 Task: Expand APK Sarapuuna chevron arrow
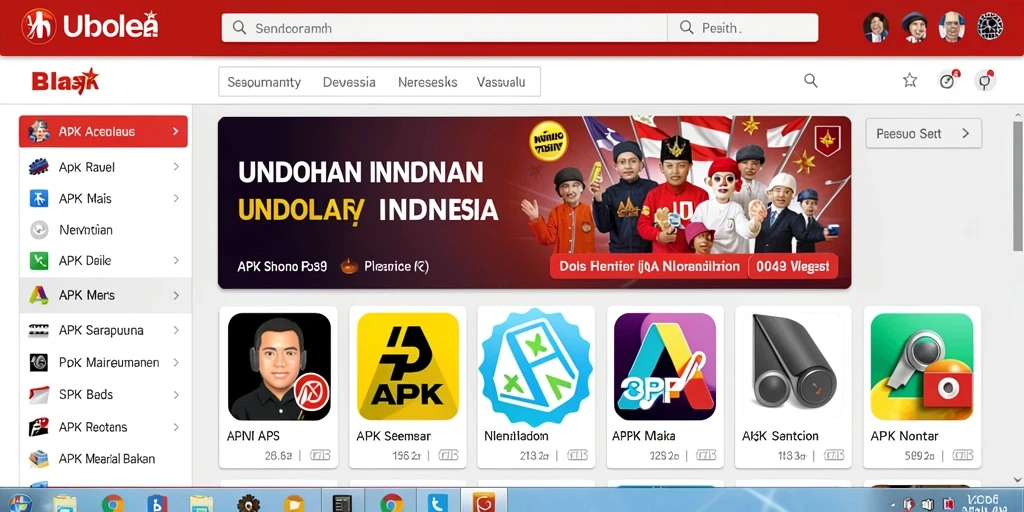coord(176,330)
